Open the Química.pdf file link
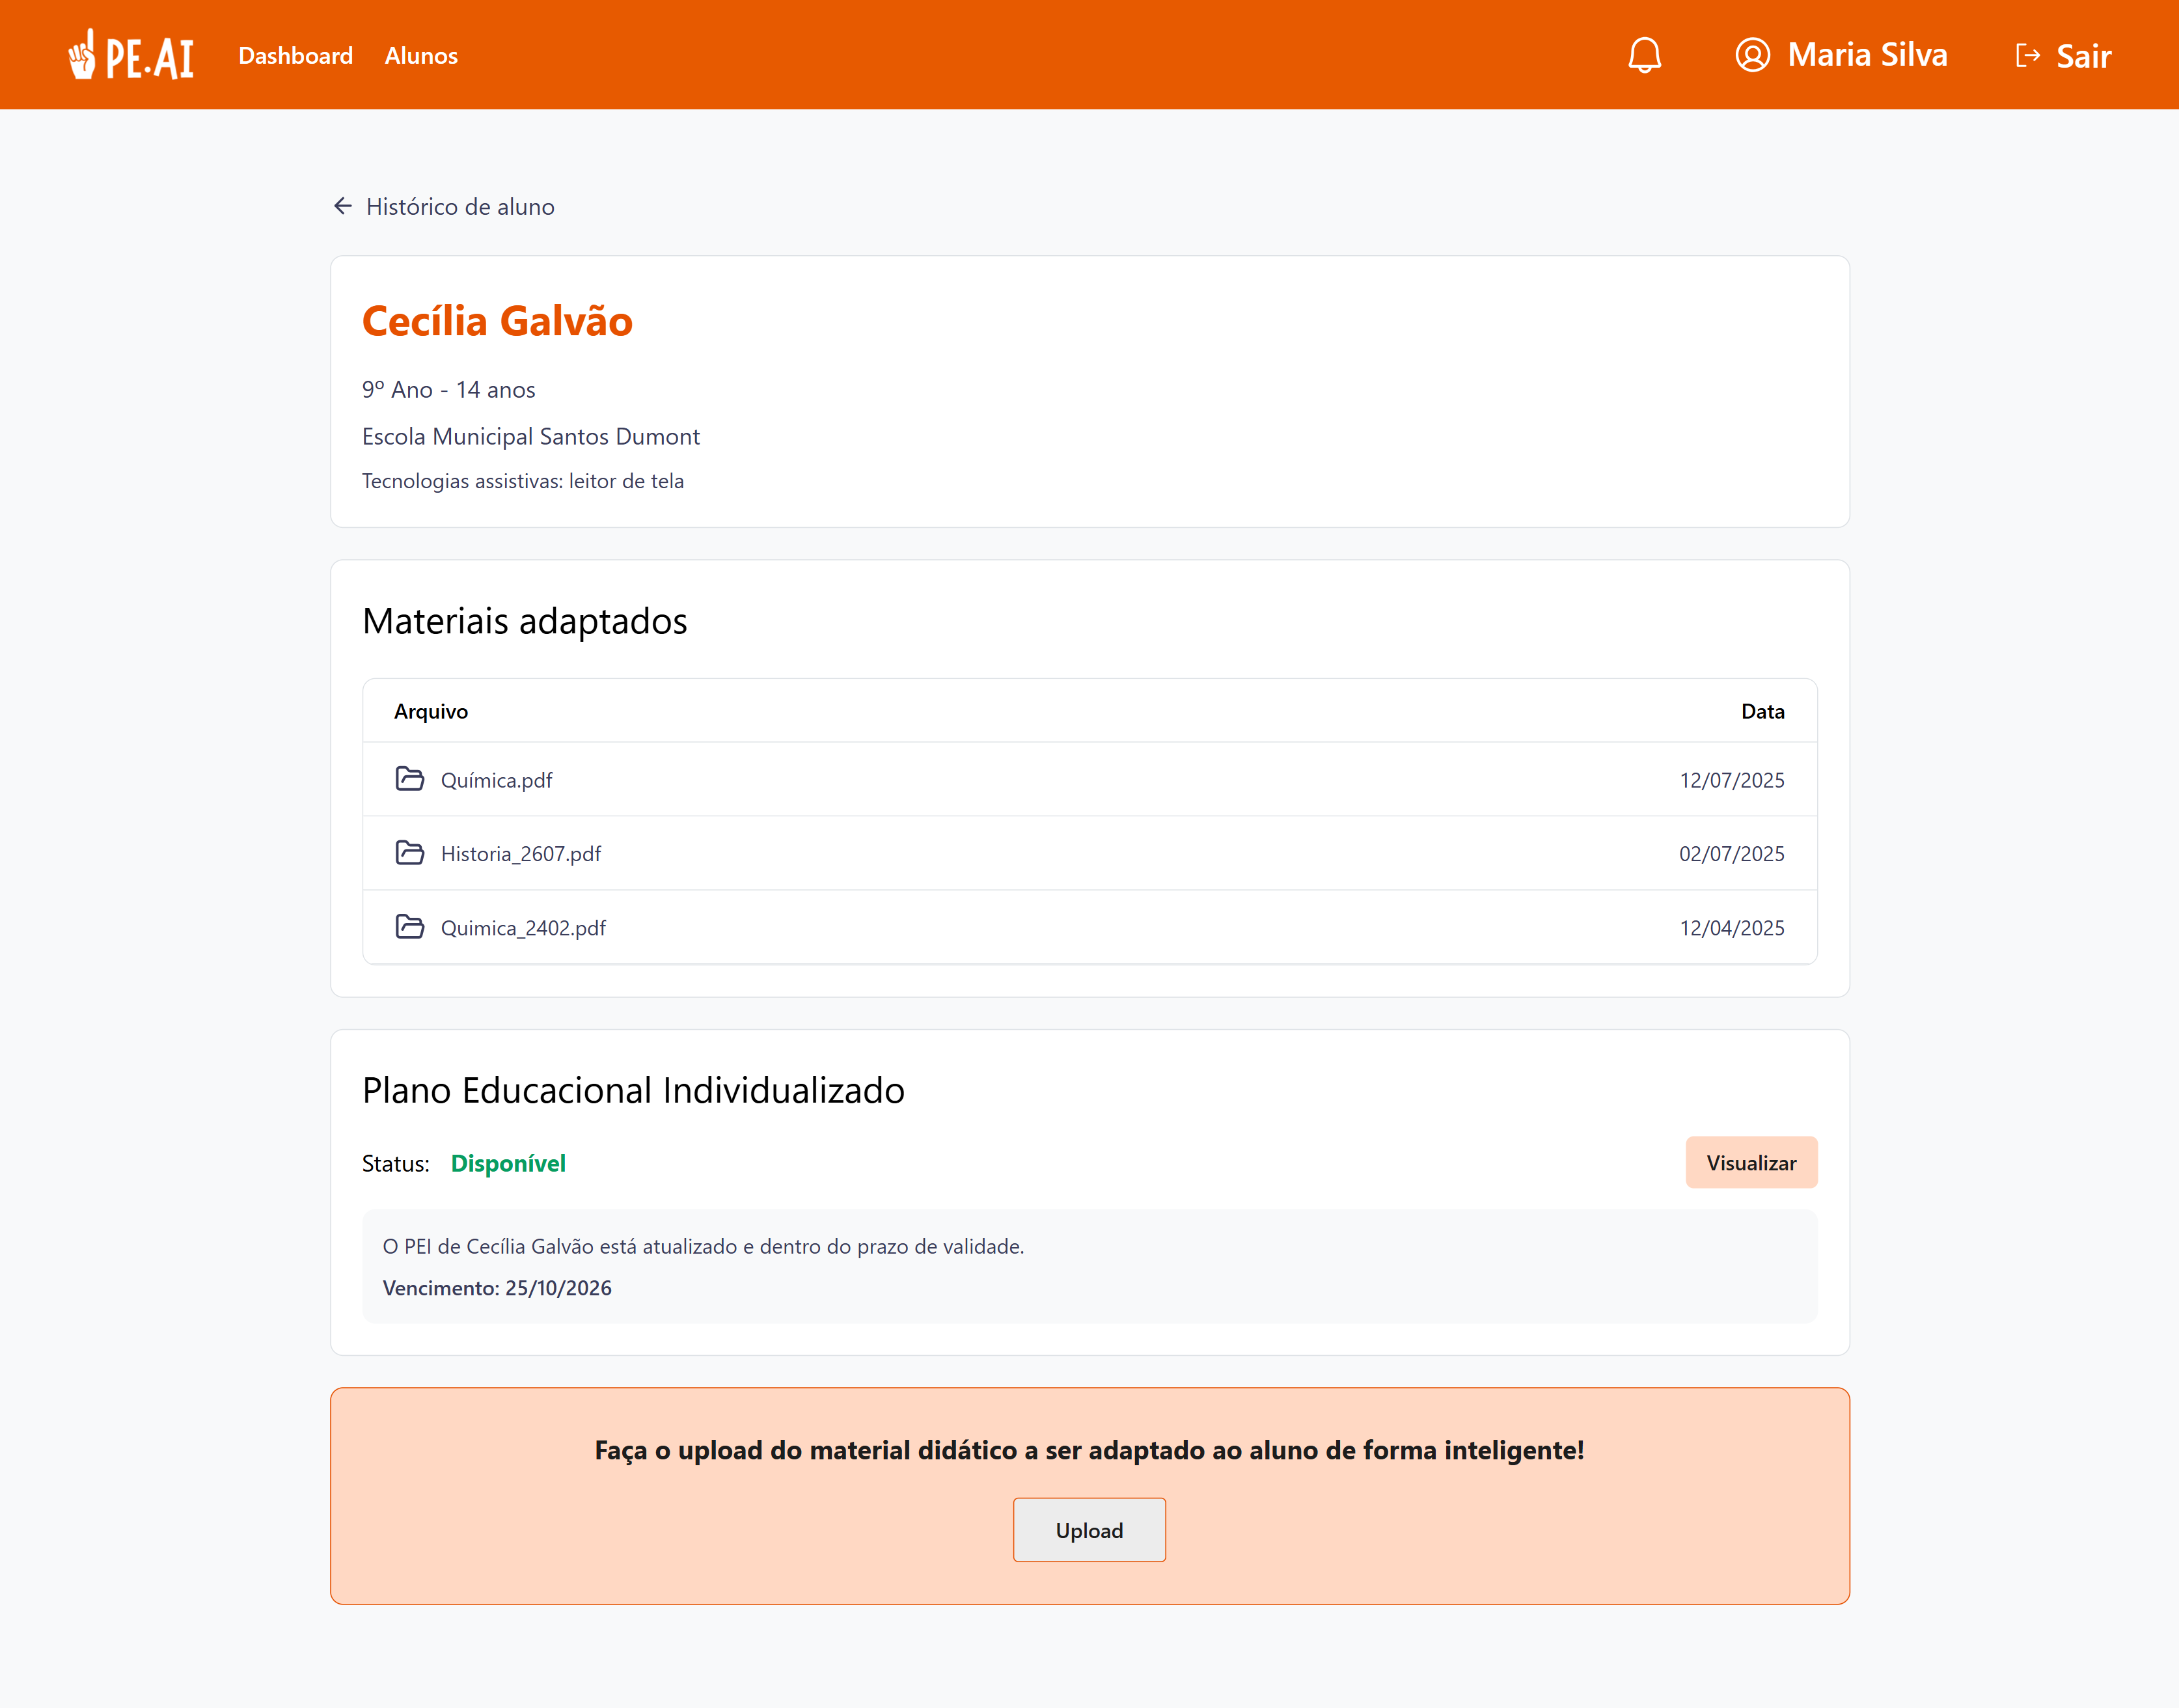Screen dimensions: 2179x1708 coord(497,780)
